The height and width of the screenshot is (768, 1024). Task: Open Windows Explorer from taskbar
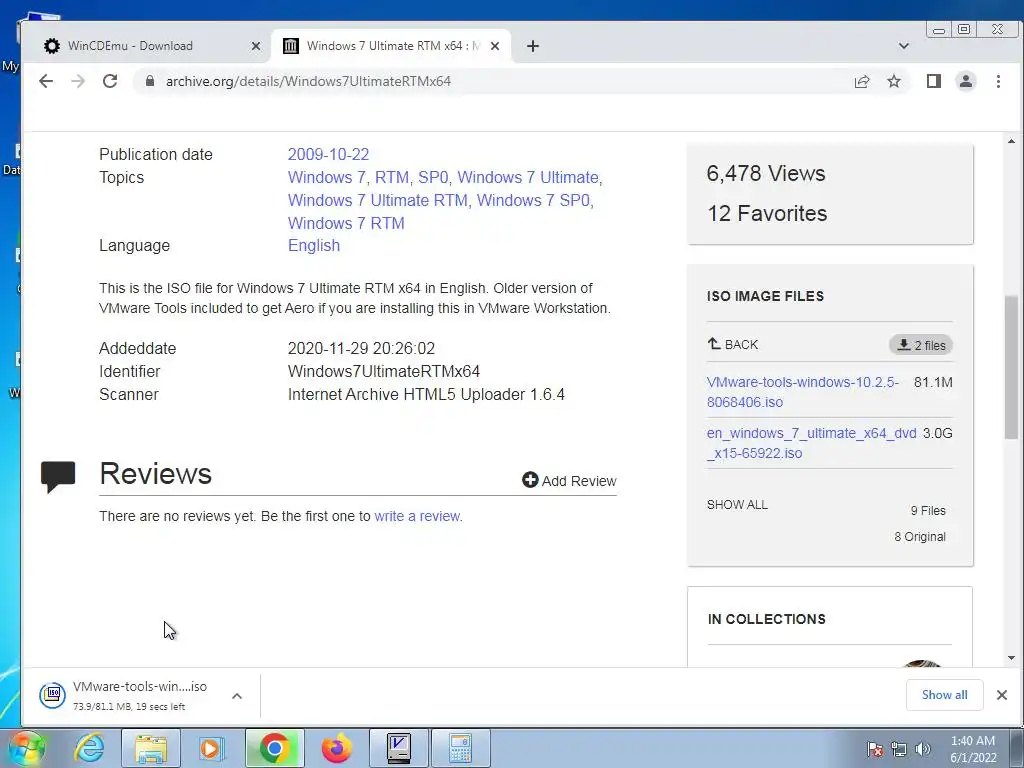tap(151, 748)
